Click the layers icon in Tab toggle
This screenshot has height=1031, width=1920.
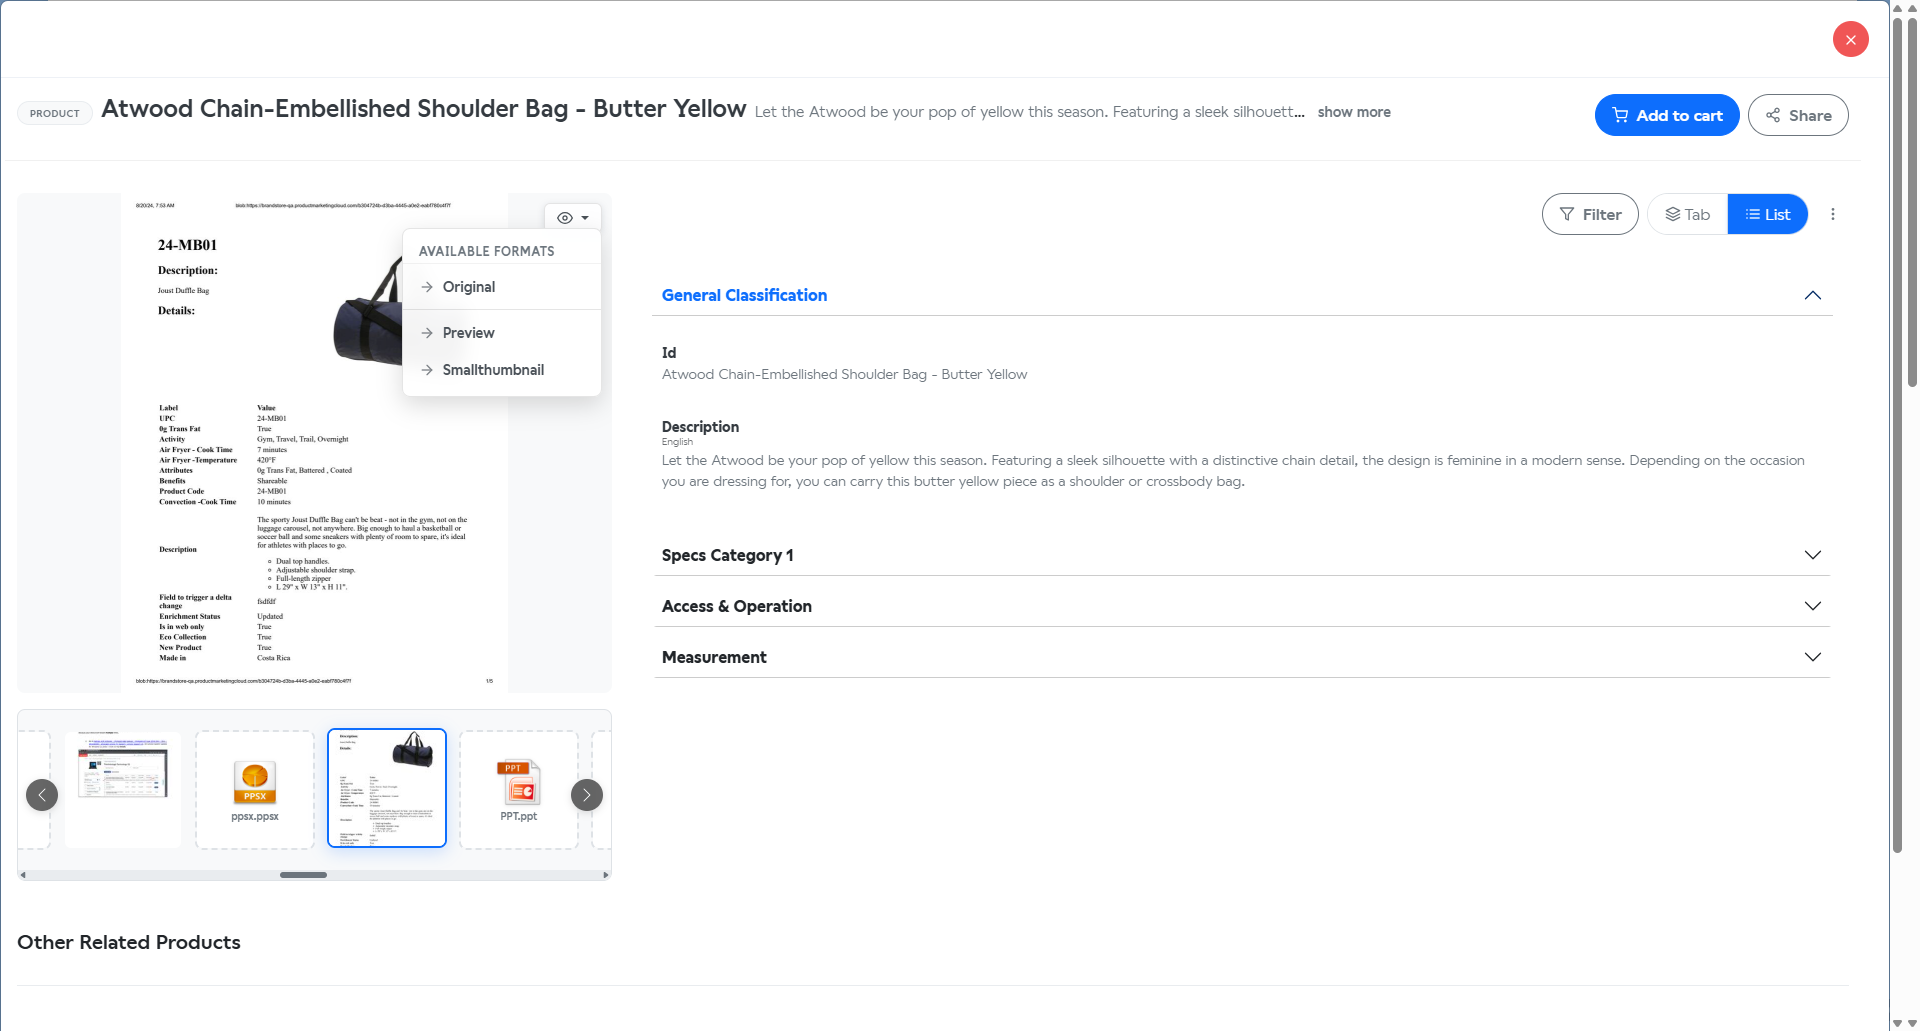coord(1672,214)
